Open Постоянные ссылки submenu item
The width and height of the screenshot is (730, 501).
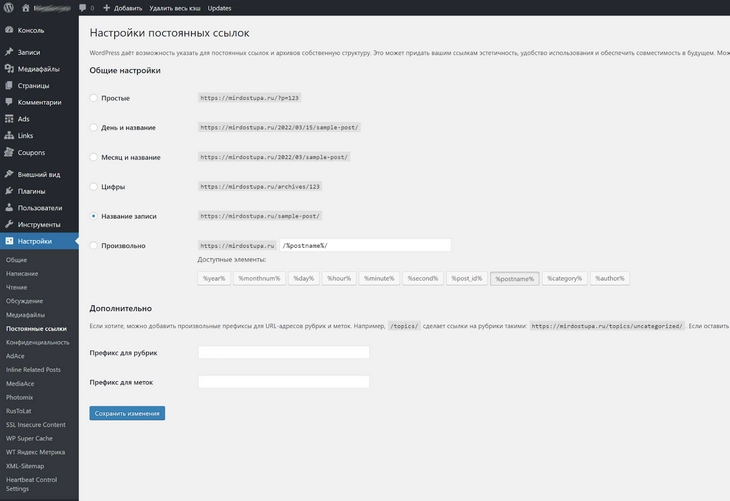36,329
